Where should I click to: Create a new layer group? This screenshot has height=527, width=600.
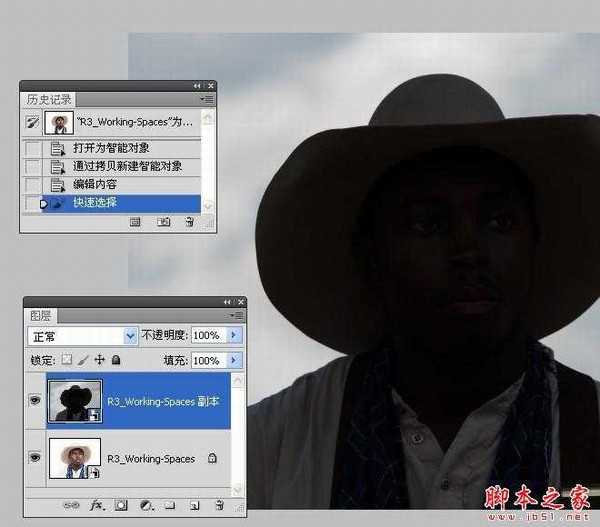click(x=170, y=506)
